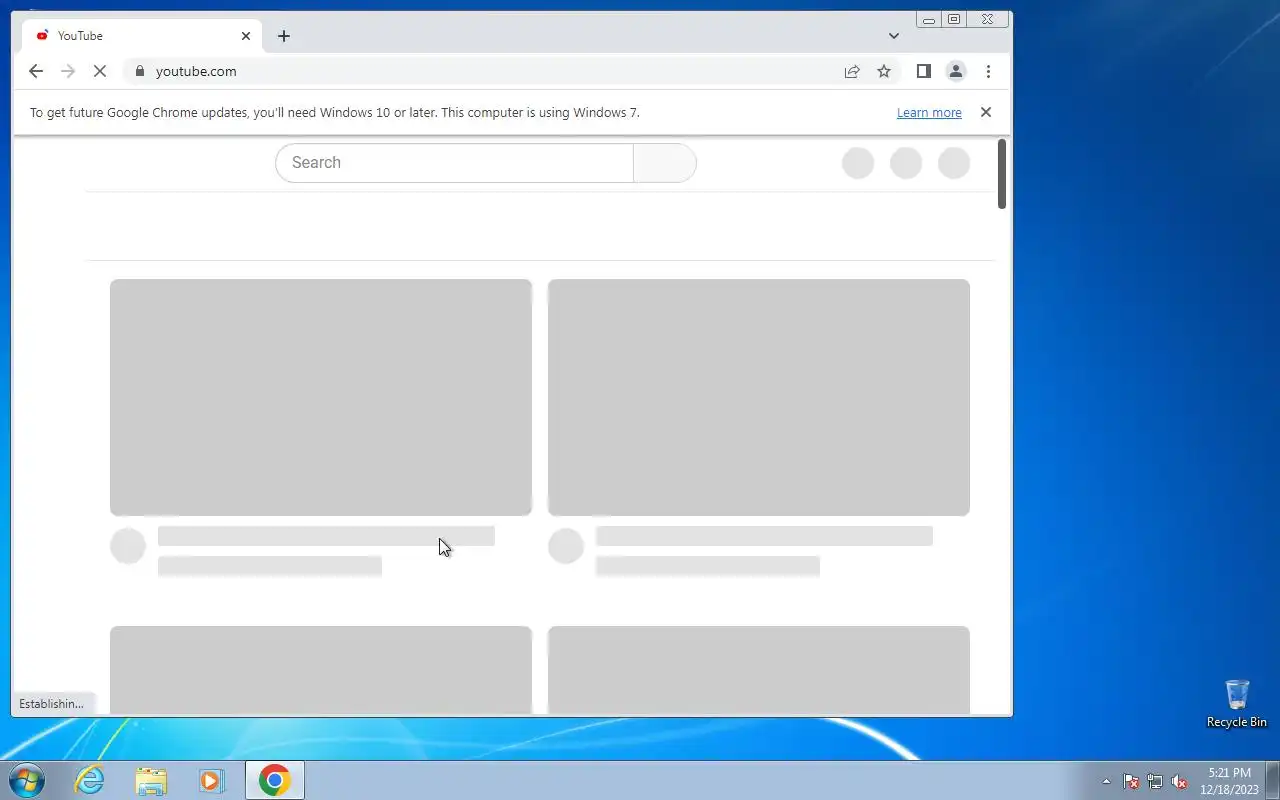
Task: Select Recycle Bin desktop icon
Action: 1237,704
